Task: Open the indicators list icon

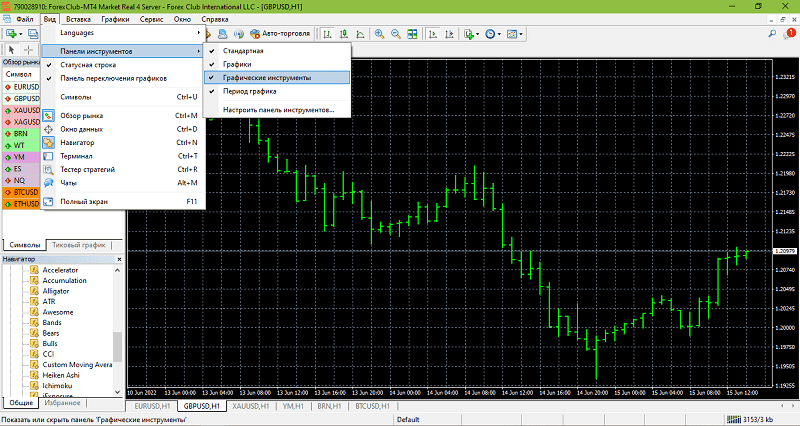Action: tap(469, 34)
